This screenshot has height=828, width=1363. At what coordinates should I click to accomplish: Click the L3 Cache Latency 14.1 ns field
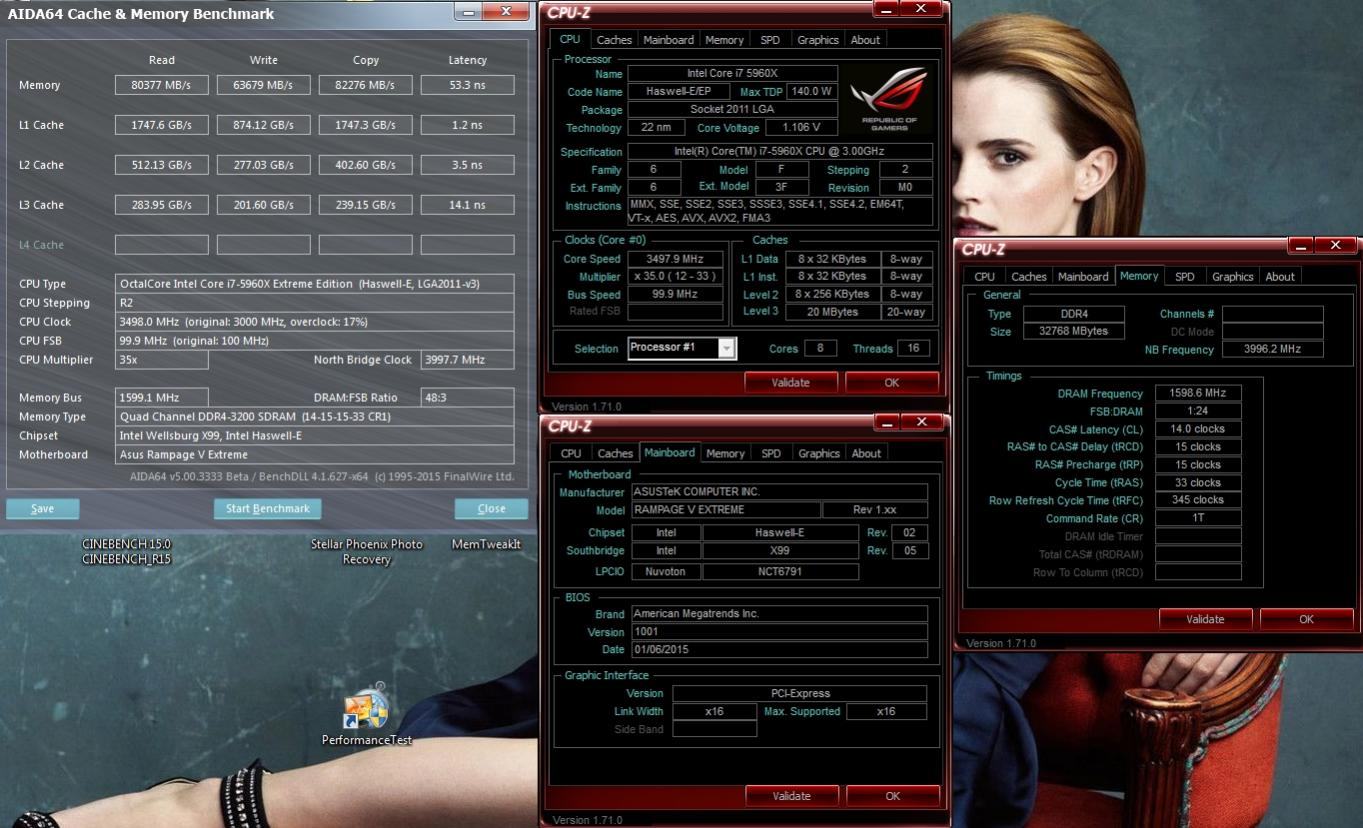(468, 205)
